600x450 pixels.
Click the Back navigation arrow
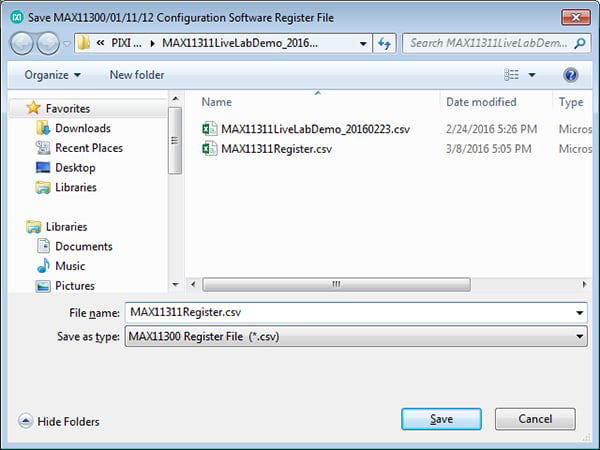coord(22,44)
